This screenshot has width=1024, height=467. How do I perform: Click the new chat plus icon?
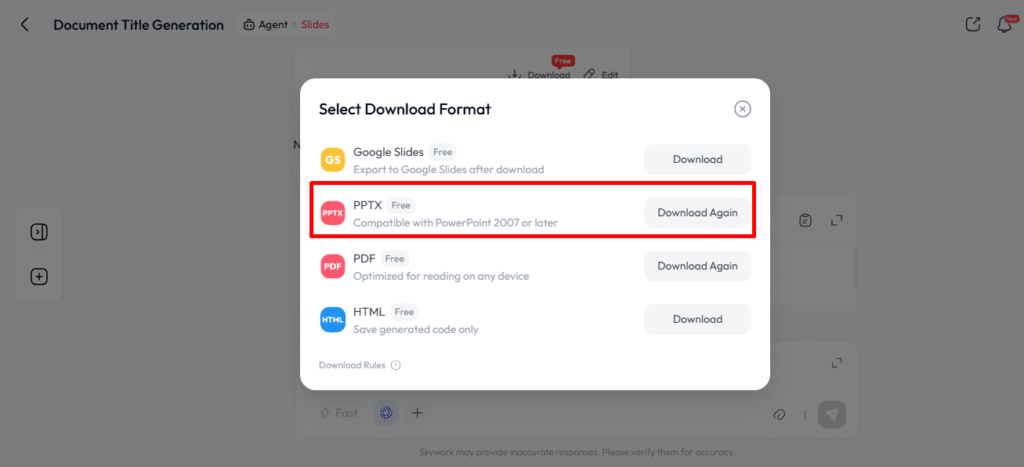click(x=39, y=277)
